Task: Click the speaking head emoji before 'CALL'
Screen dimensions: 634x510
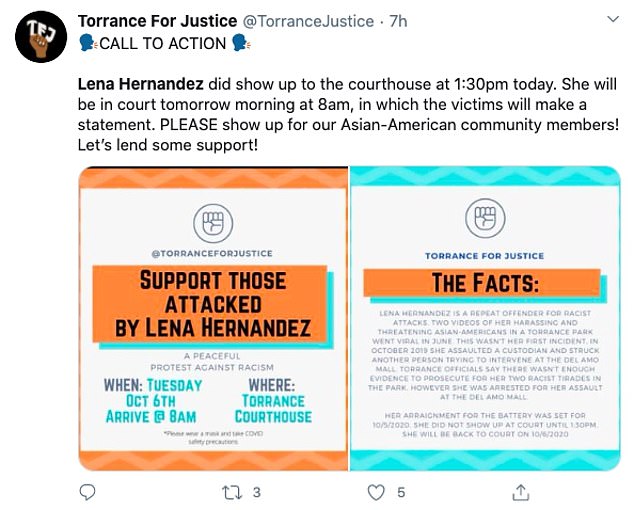Action: pyautogui.click(x=87, y=42)
